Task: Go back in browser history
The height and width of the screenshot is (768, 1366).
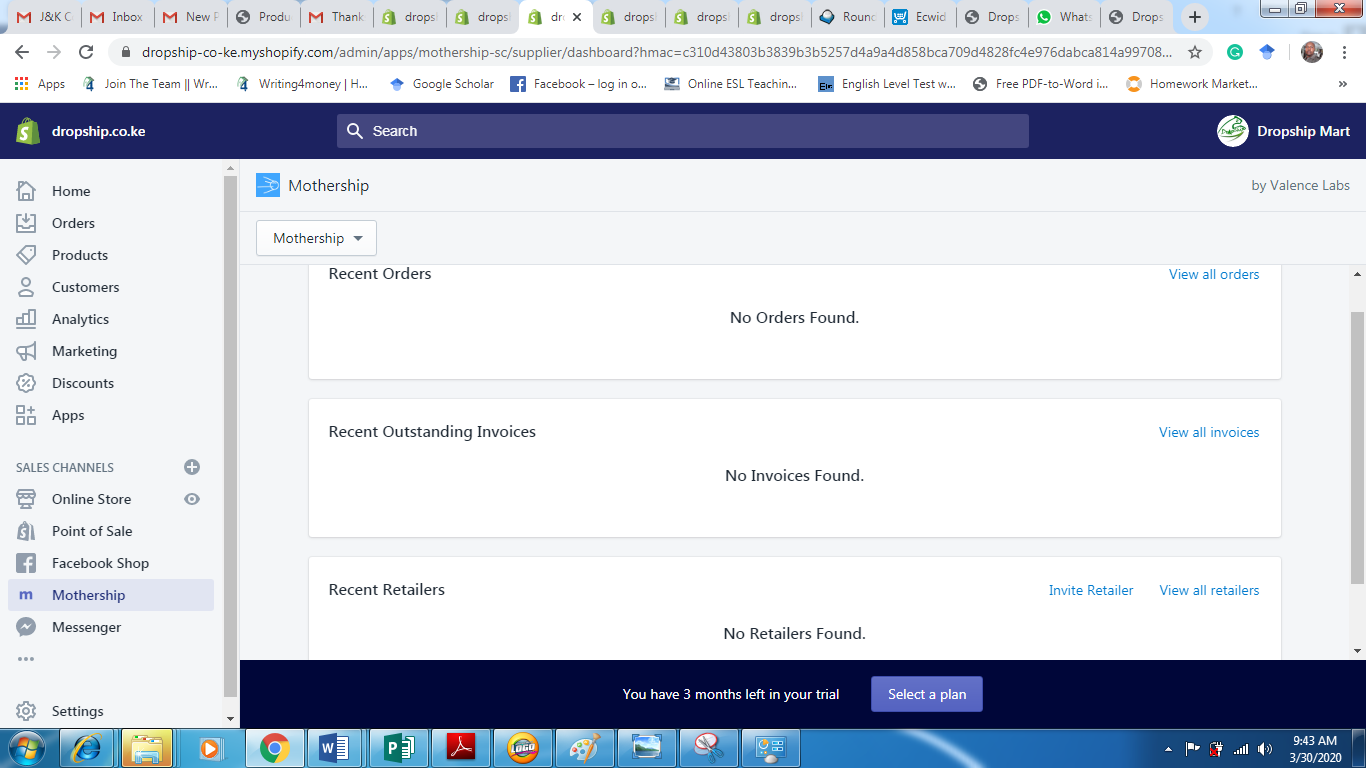Action: point(22,52)
